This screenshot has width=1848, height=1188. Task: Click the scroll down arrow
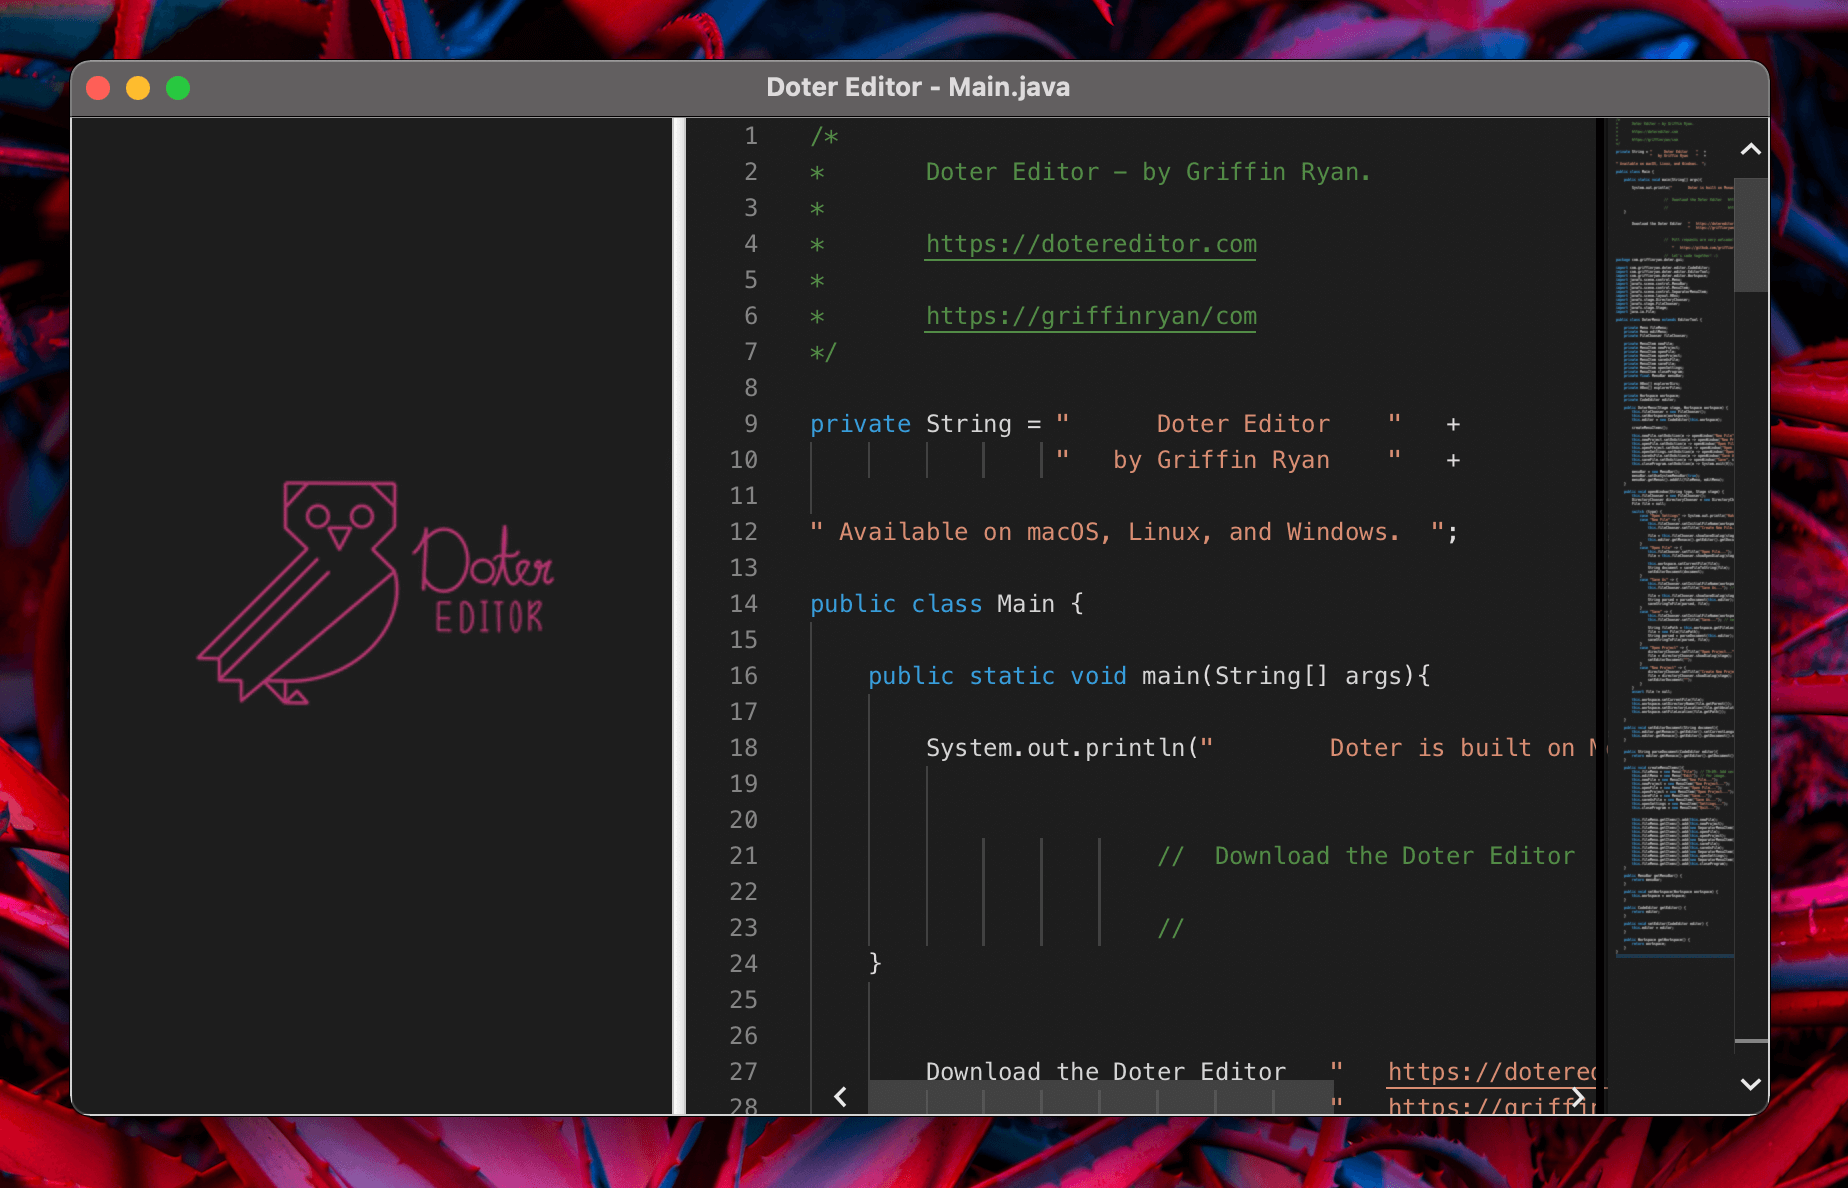(1750, 1084)
